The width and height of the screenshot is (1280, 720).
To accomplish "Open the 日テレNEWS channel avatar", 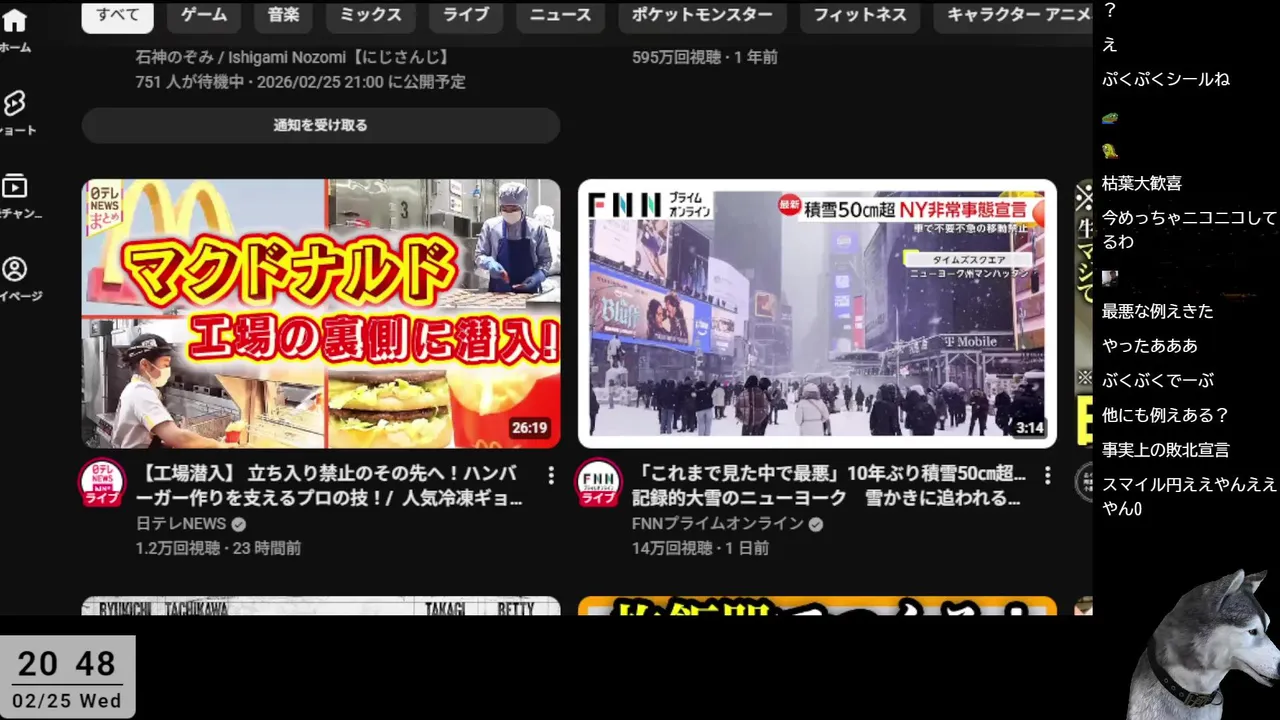I will point(102,482).
